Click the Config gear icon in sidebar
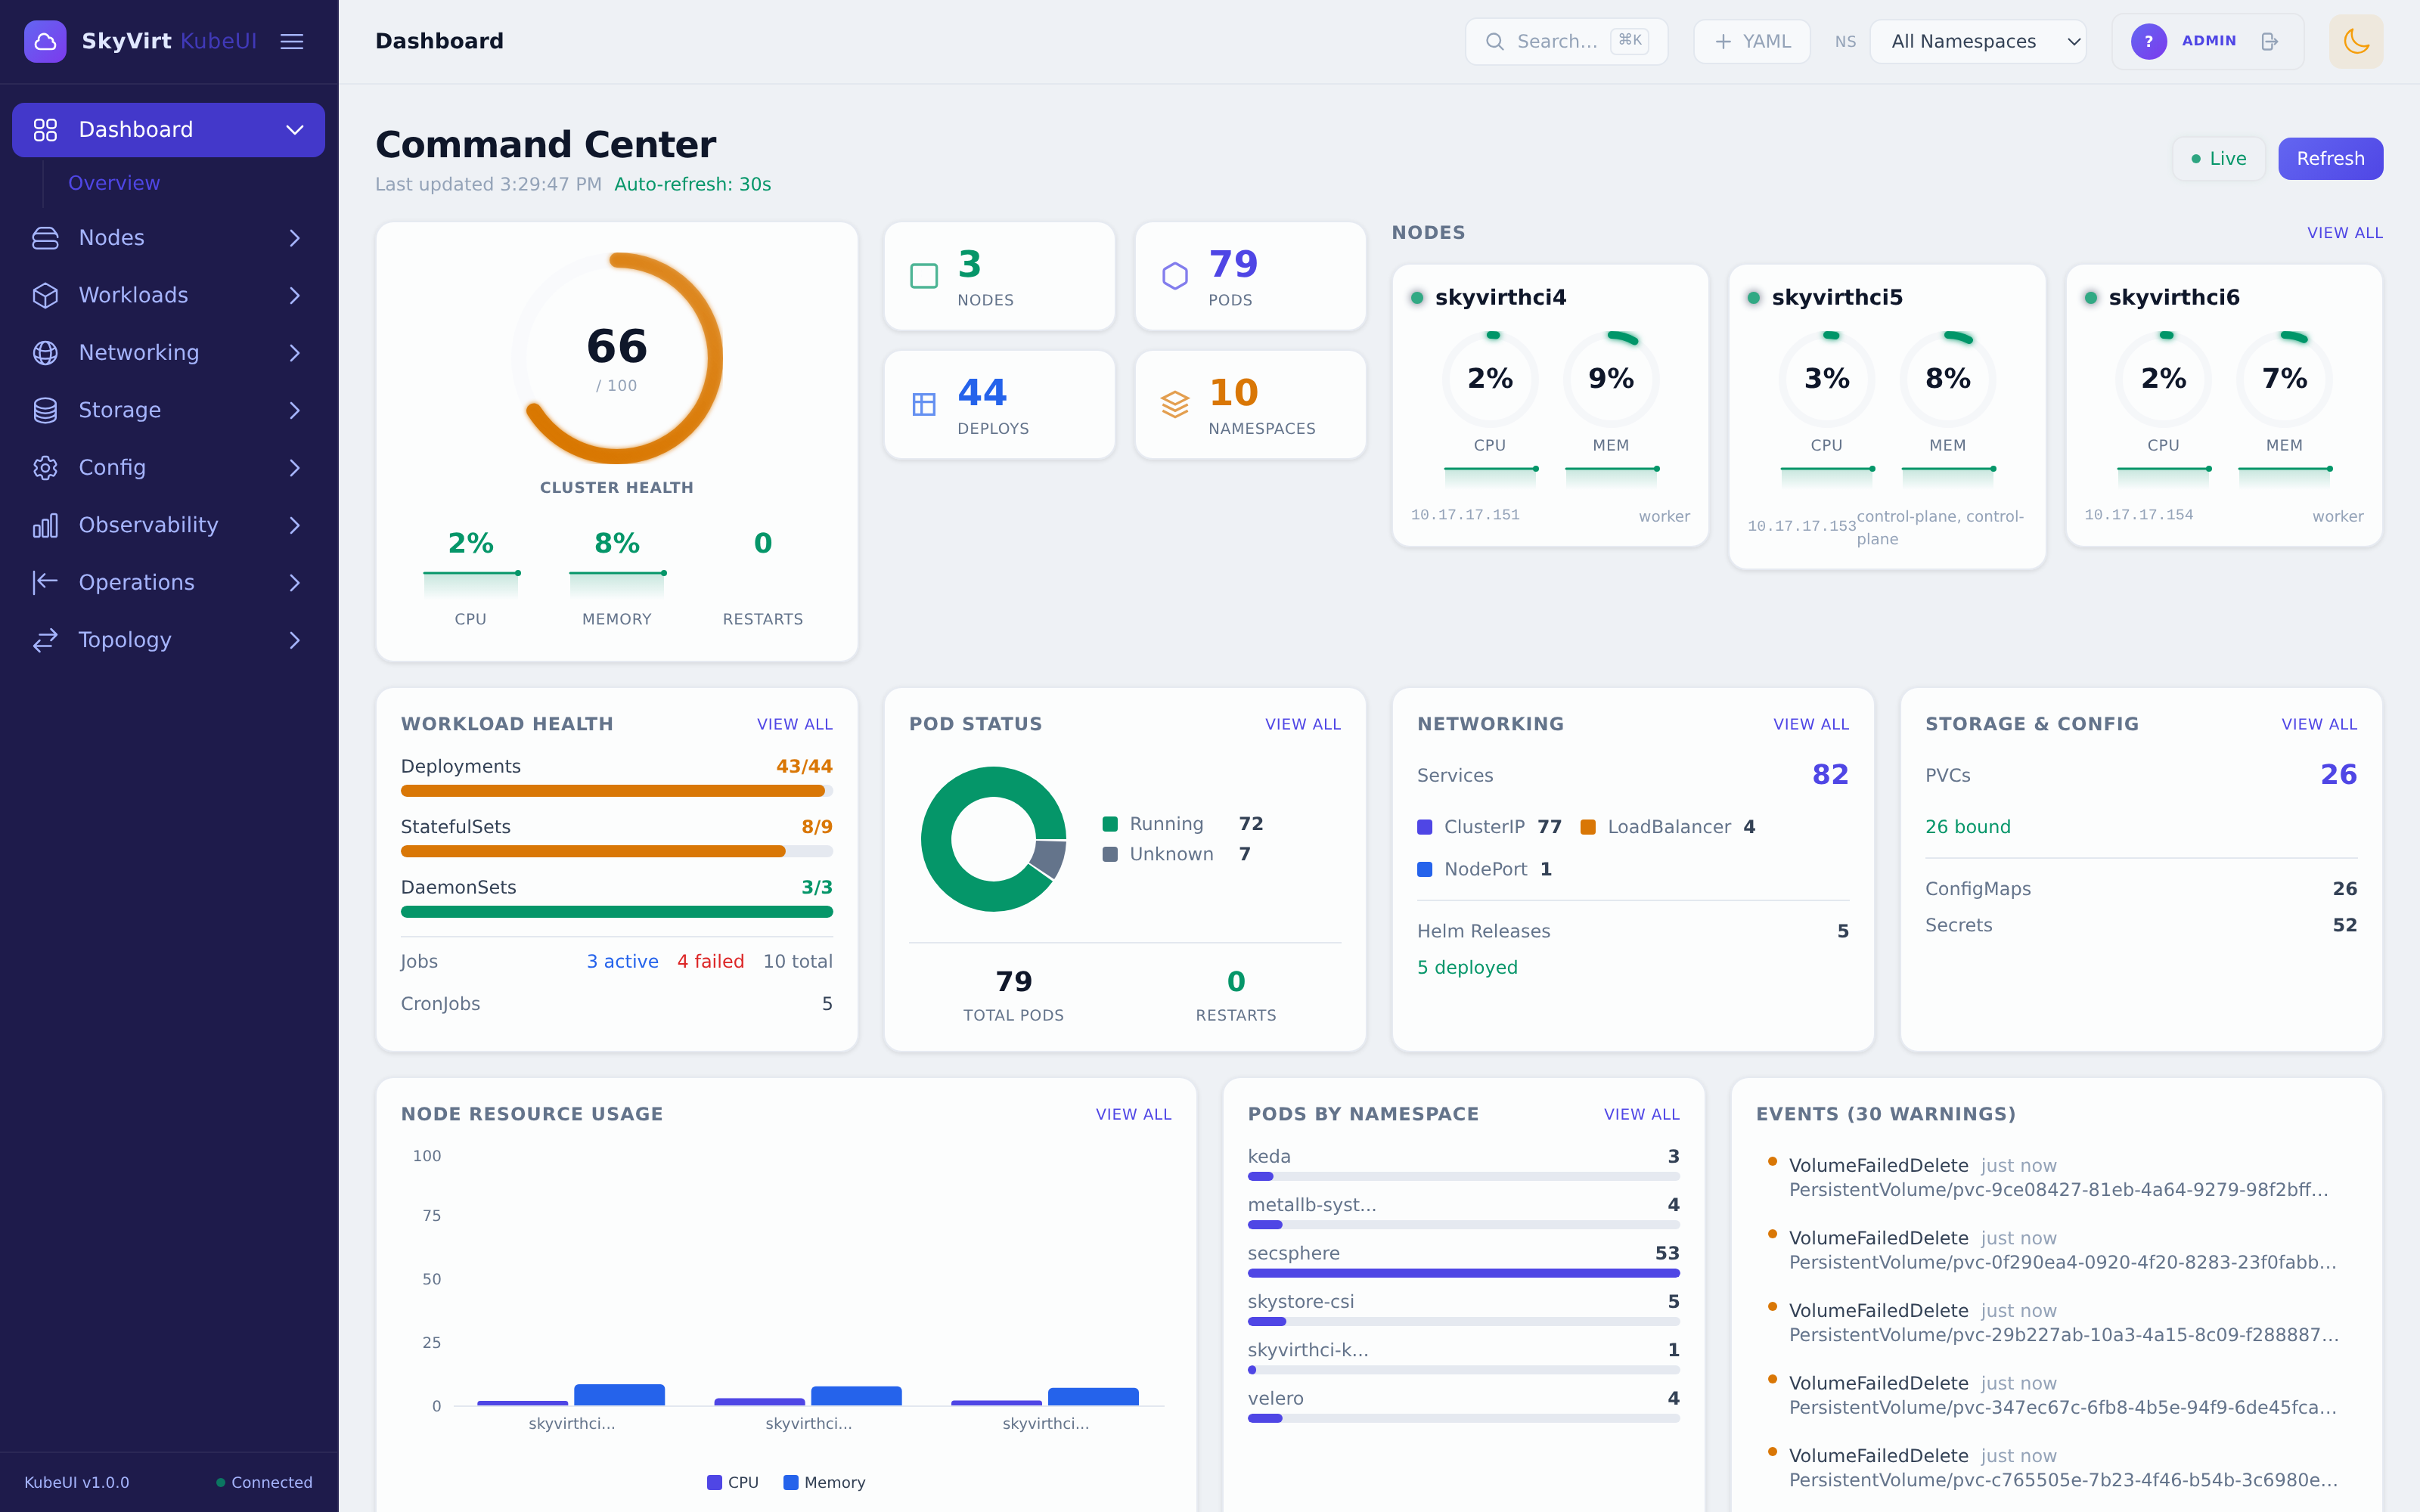The width and height of the screenshot is (2420, 1512). (45, 468)
